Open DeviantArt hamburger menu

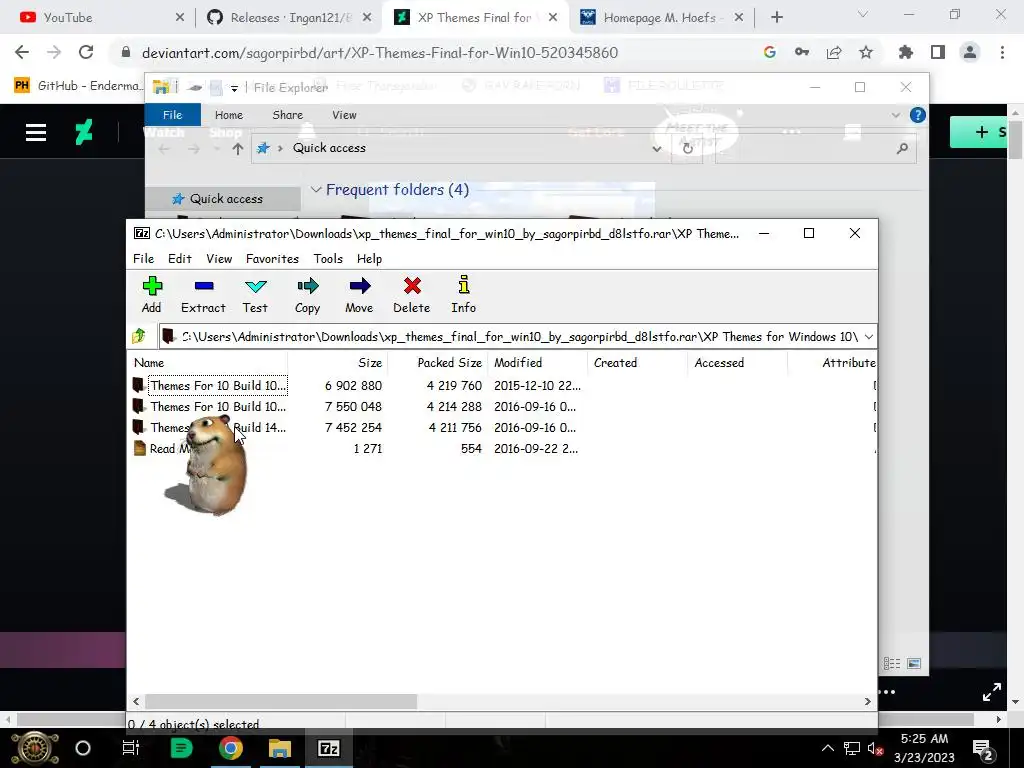(x=36, y=133)
